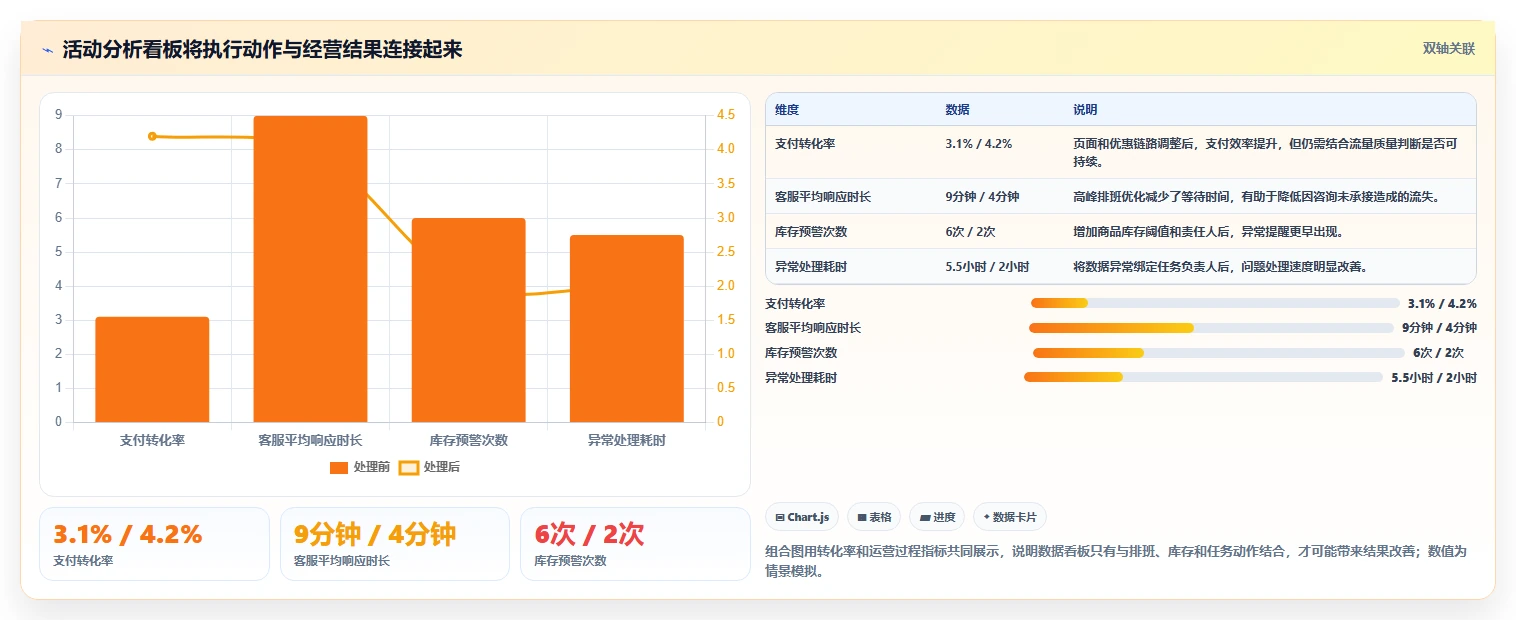
Task: Click the 维度 column header
Action: (x=787, y=109)
